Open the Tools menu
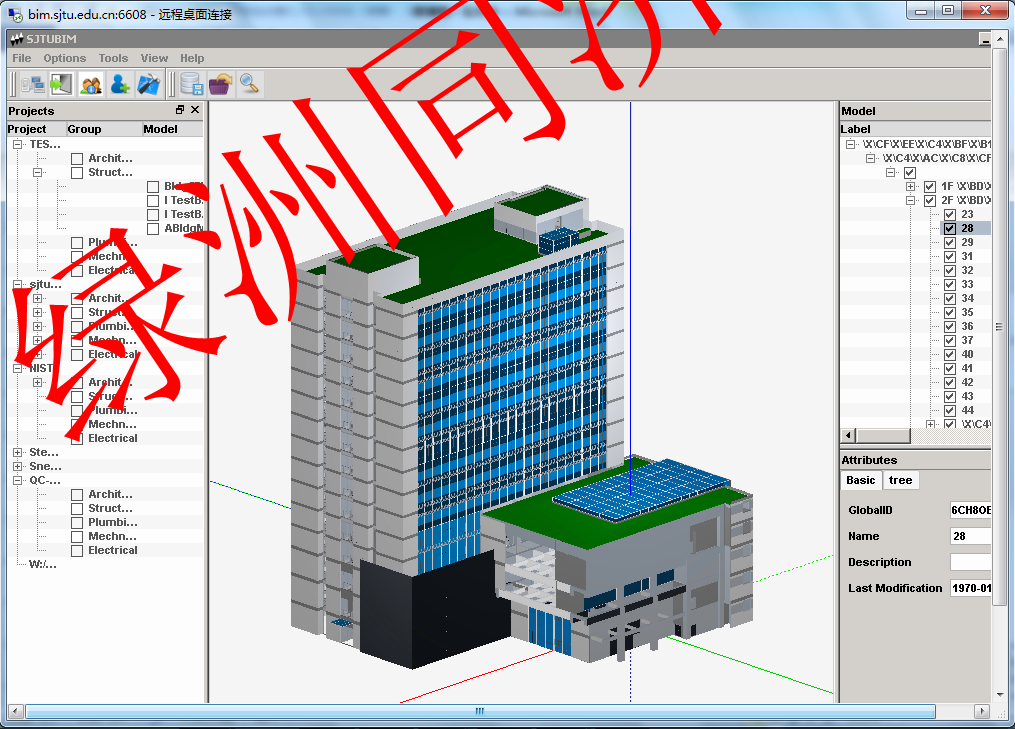This screenshot has height=729, width=1015. (x=113, y=58)
